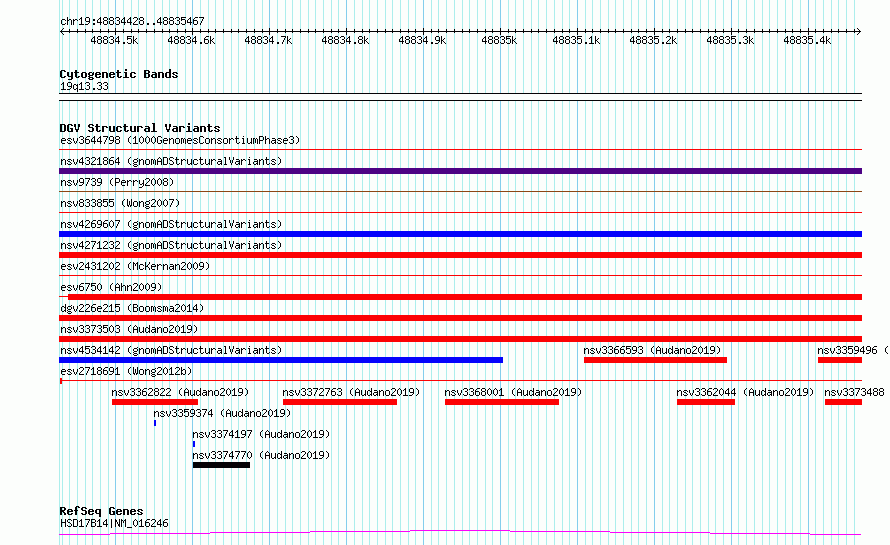Select the 19q13.33 band label
The height and width of the screenshot is (545, 890).
coord(84,86)
